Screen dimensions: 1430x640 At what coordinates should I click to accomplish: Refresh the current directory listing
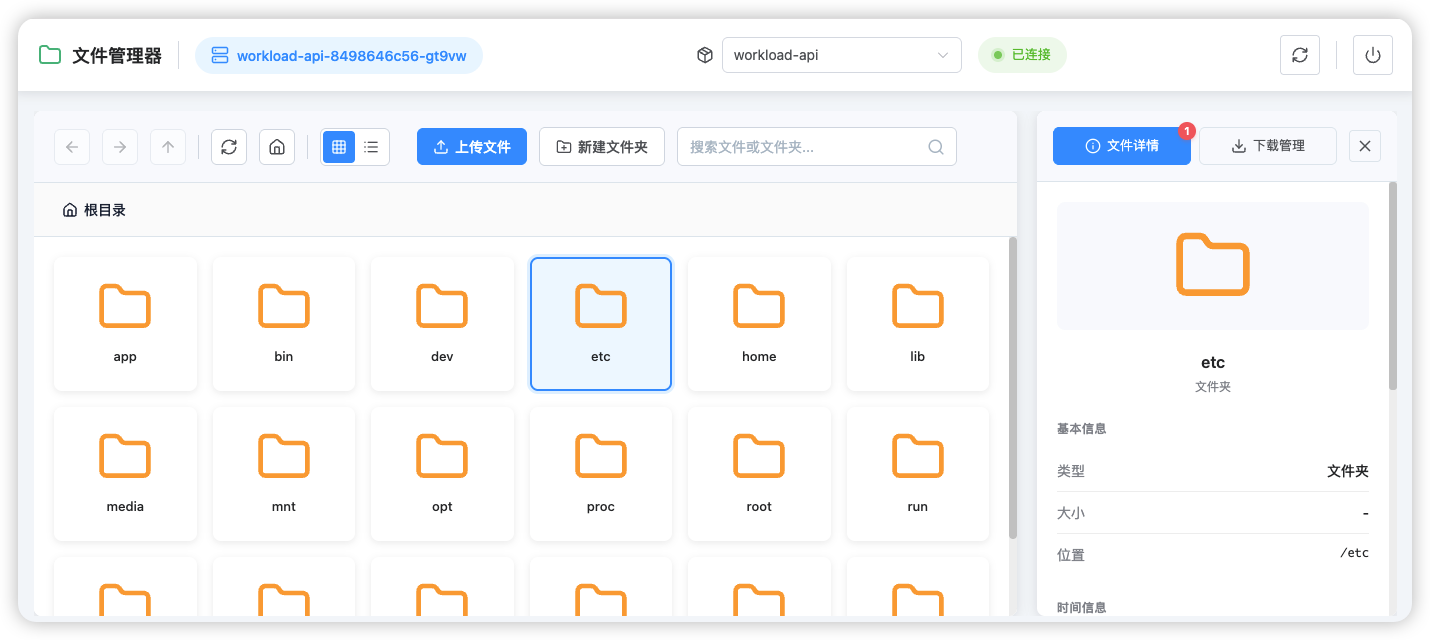pos(228,146)
